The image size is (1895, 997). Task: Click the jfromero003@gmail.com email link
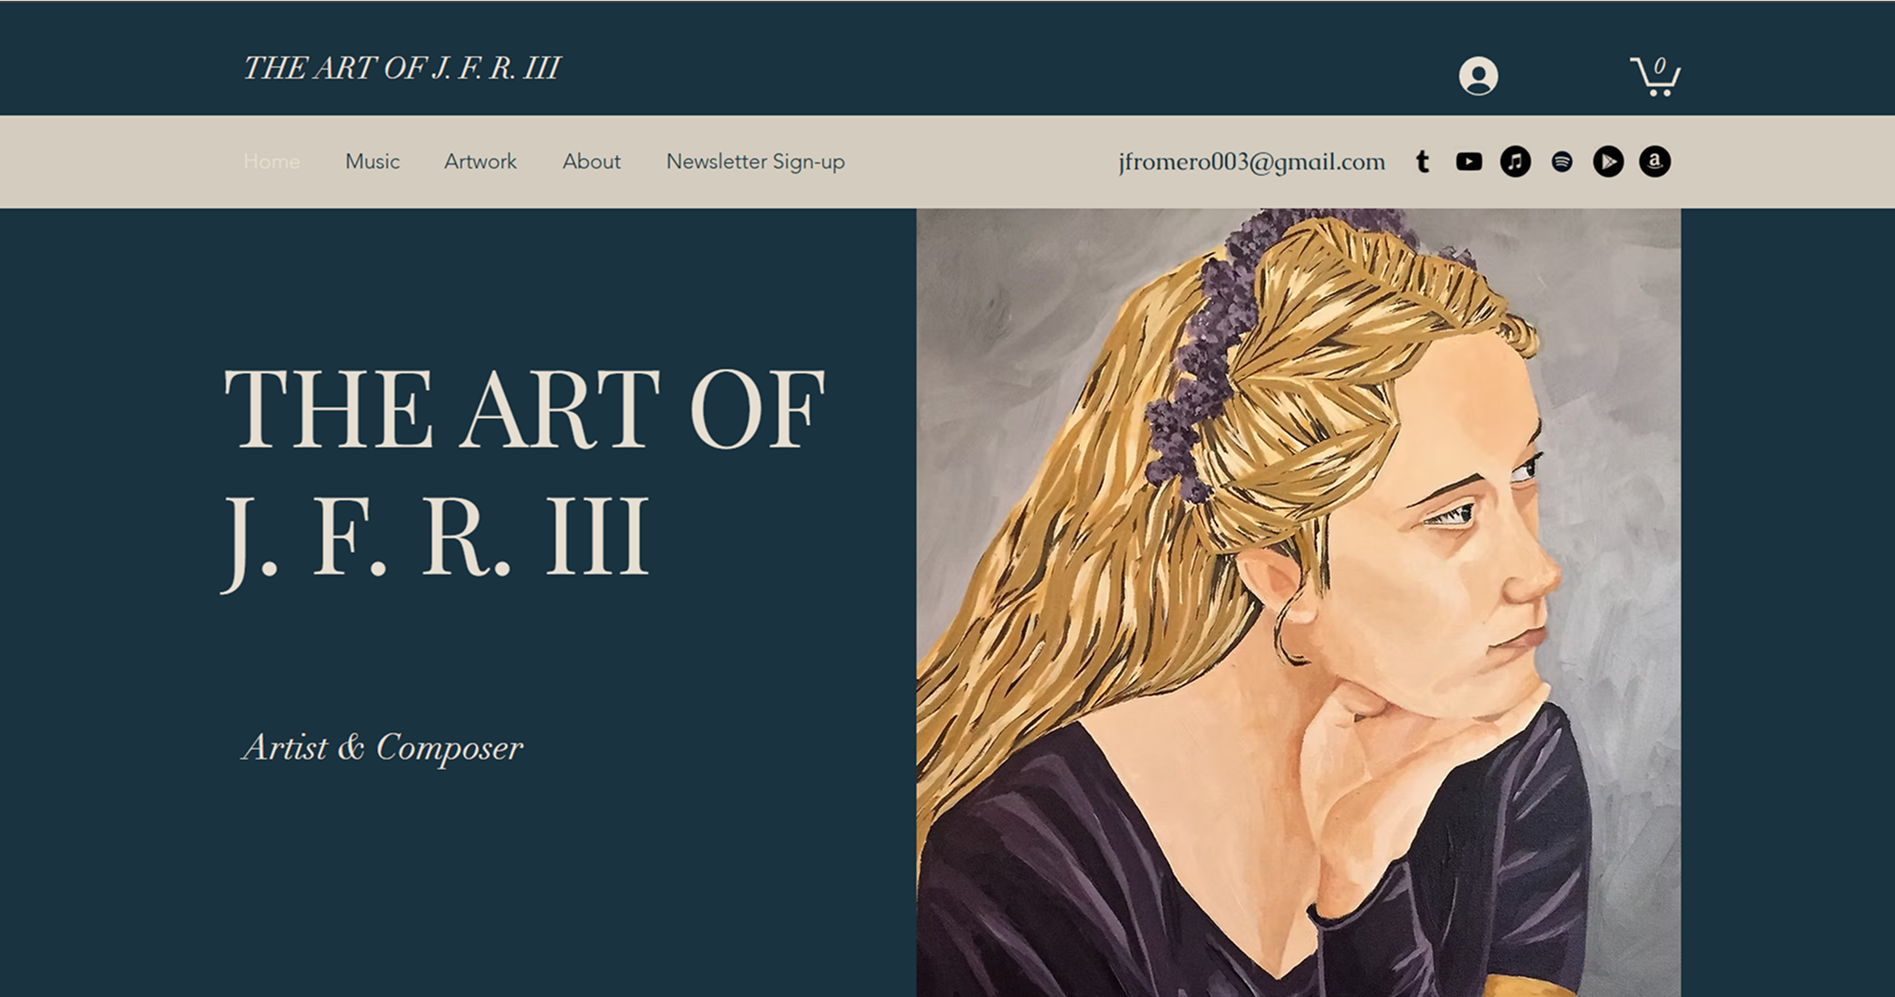click(x=1252, y=161)
